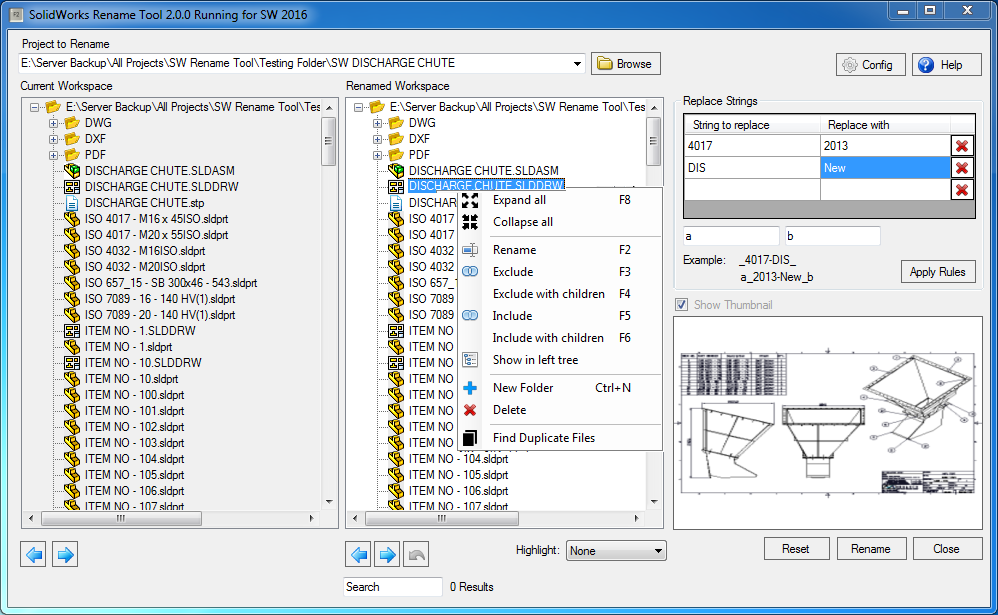
Task: Expand the DWG folder in Renamed Workspace
Action: [377, 123]
